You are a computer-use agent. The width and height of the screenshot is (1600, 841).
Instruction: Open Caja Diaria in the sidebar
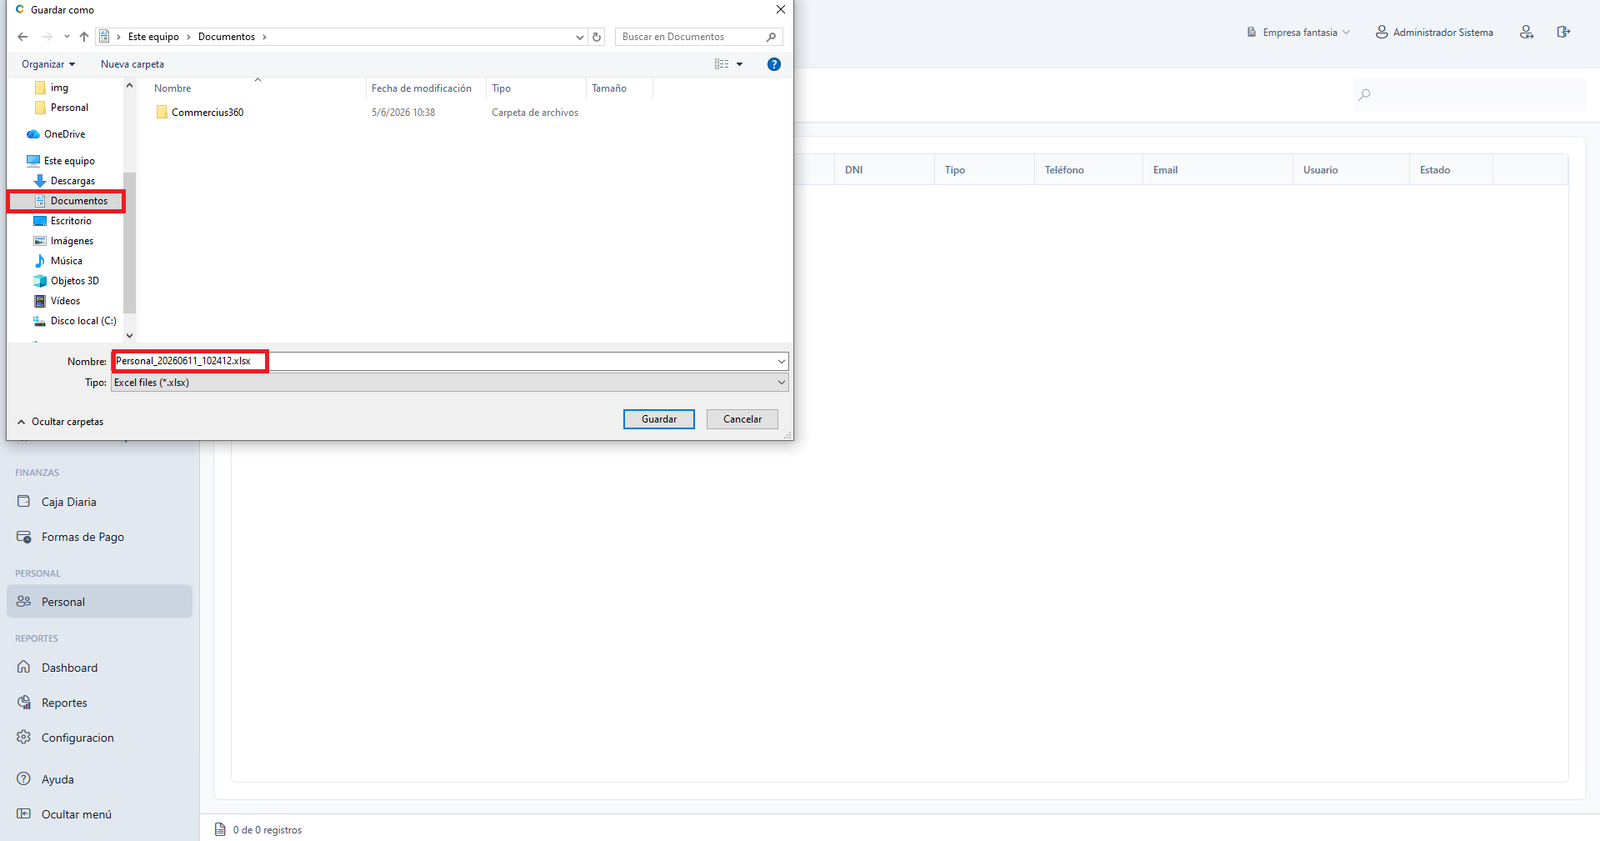tap(69, 502)
